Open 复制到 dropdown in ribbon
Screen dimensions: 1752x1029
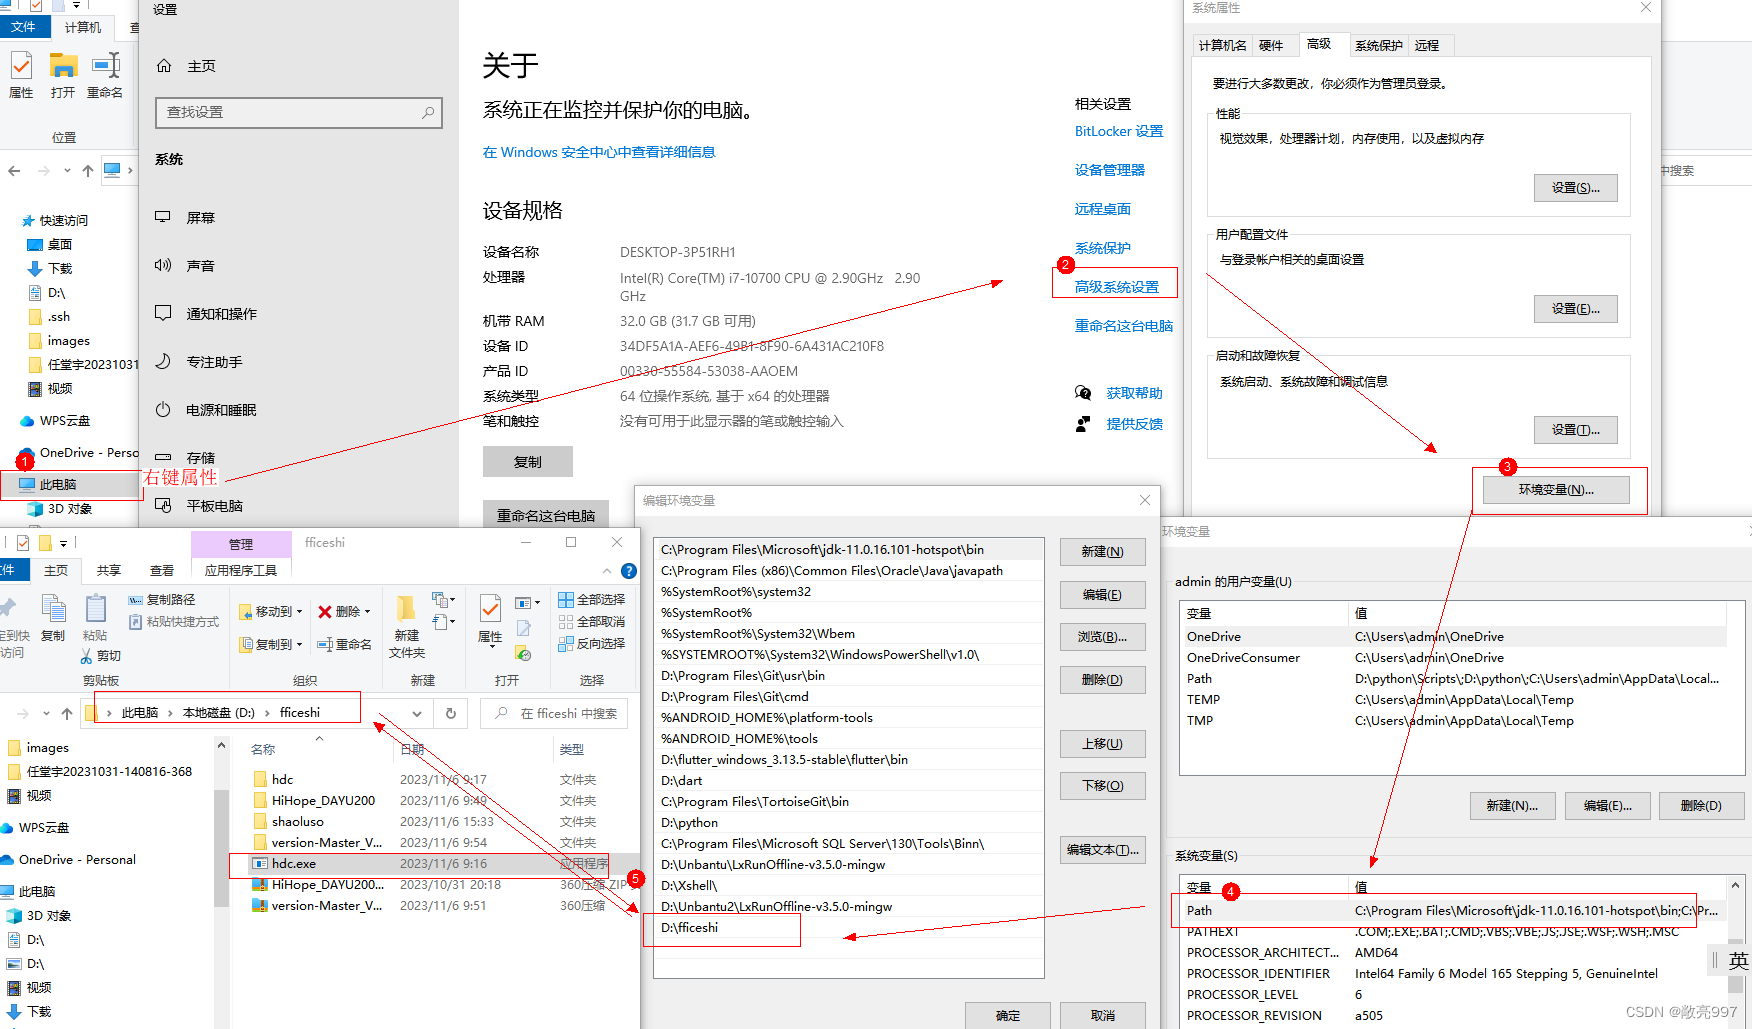click(299, 645)
